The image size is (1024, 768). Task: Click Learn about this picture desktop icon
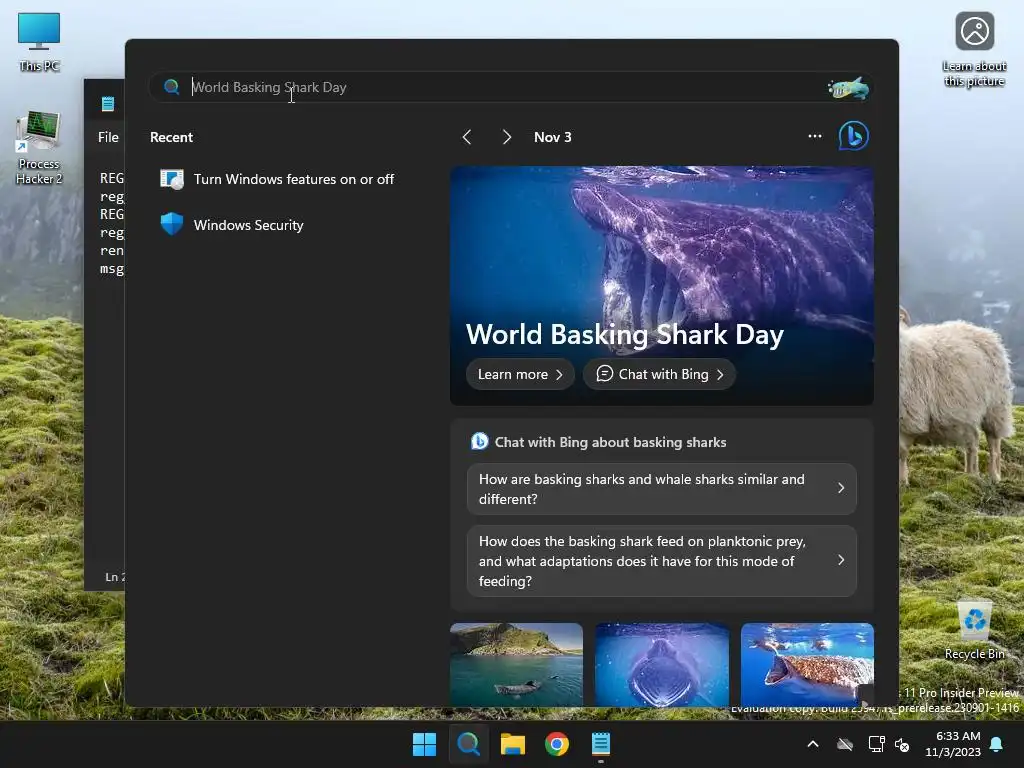pos(974,49)
